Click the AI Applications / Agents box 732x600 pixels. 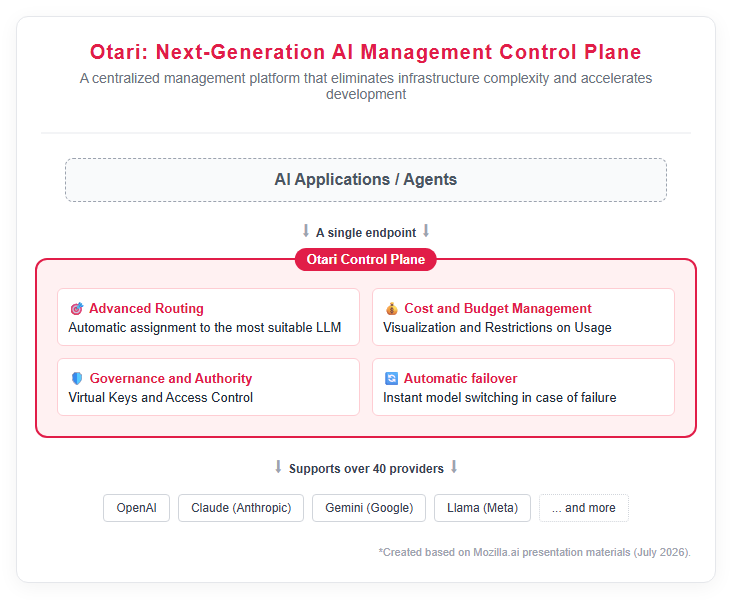click(366, 180)
